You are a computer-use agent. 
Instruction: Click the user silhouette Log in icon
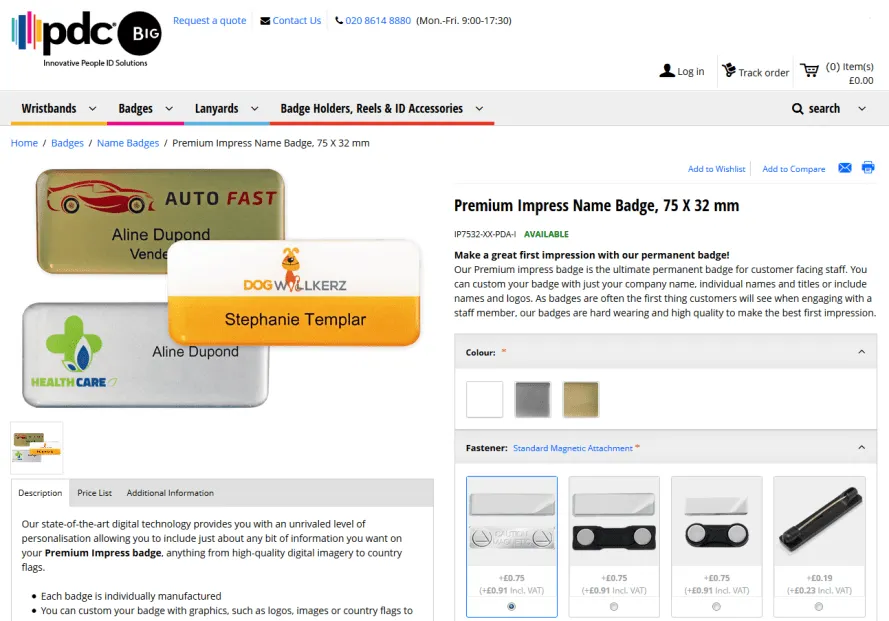click(x=667, y=71)
